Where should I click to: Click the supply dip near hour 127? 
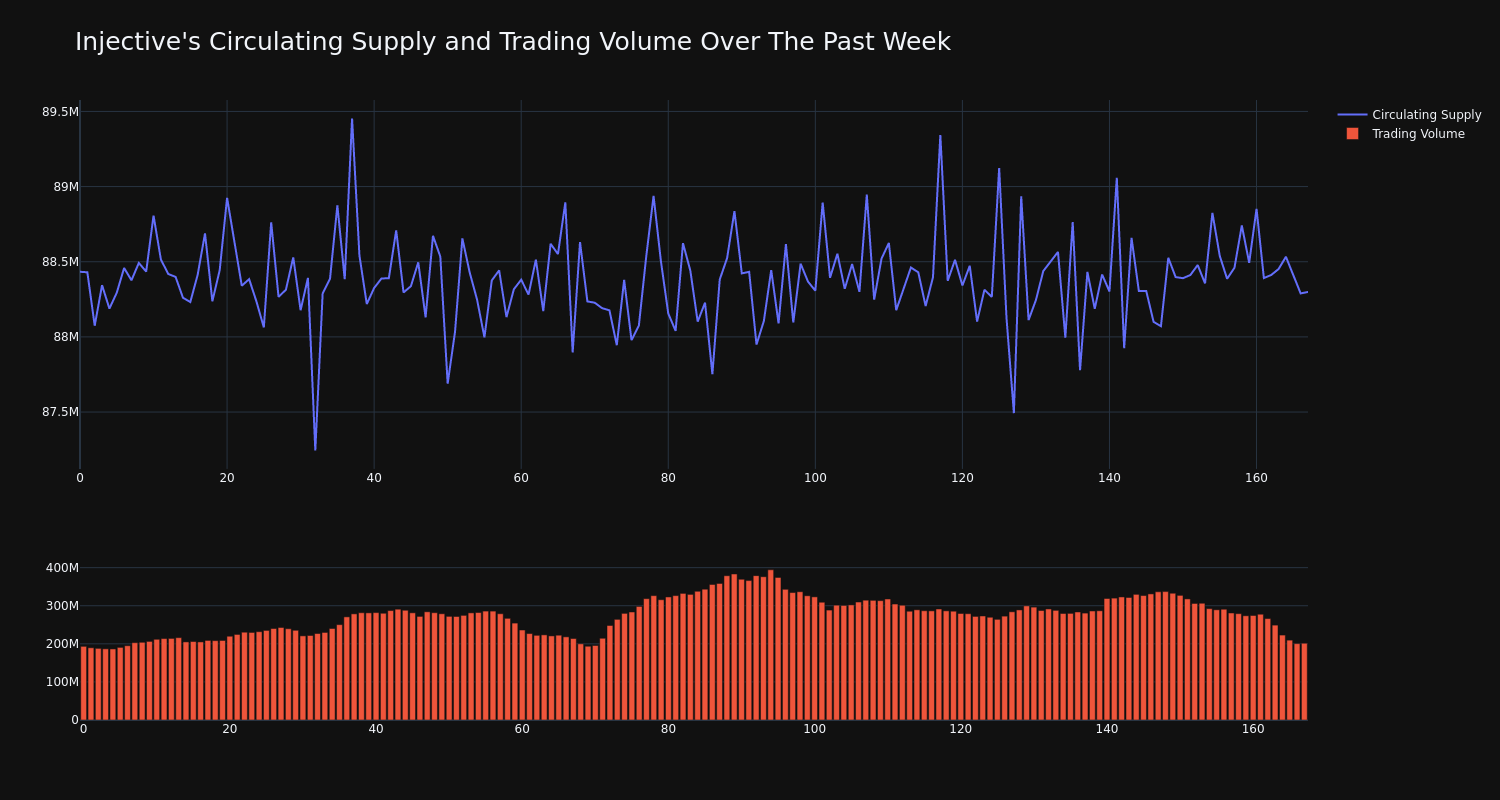(1013, 411)
